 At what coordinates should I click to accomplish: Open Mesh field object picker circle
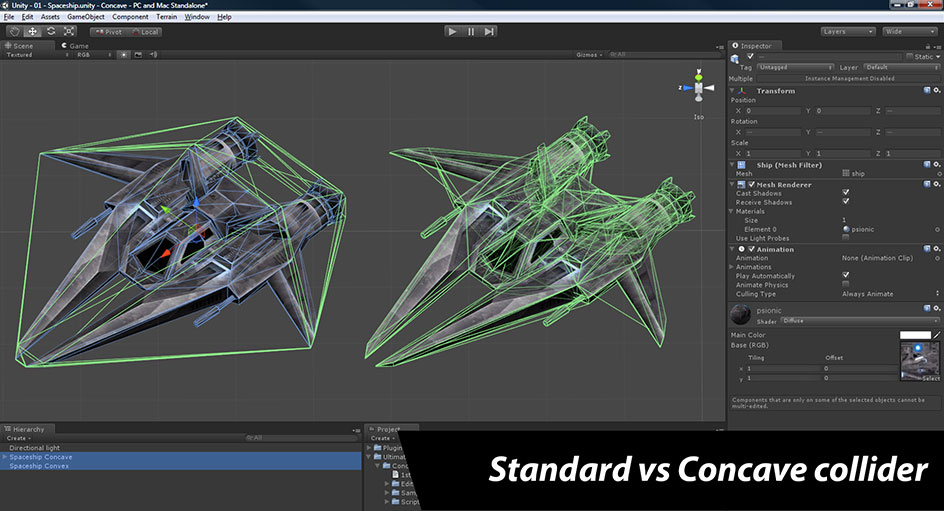tap(939, 174)
